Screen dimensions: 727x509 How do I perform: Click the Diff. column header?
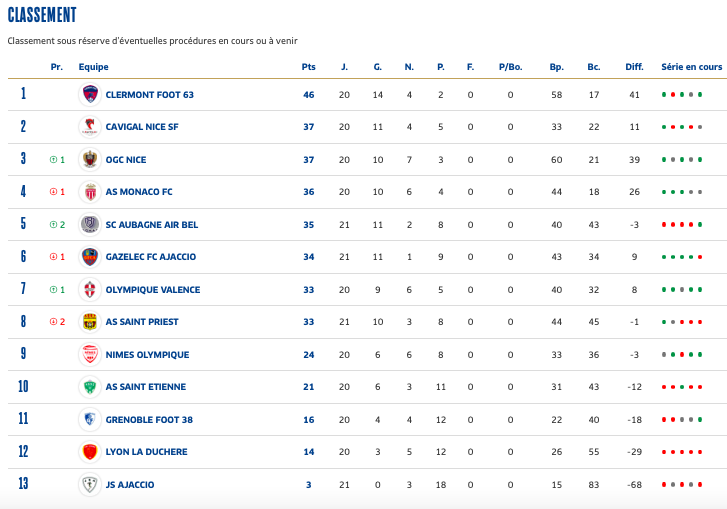pyautogui.click(x=634, y=67)
